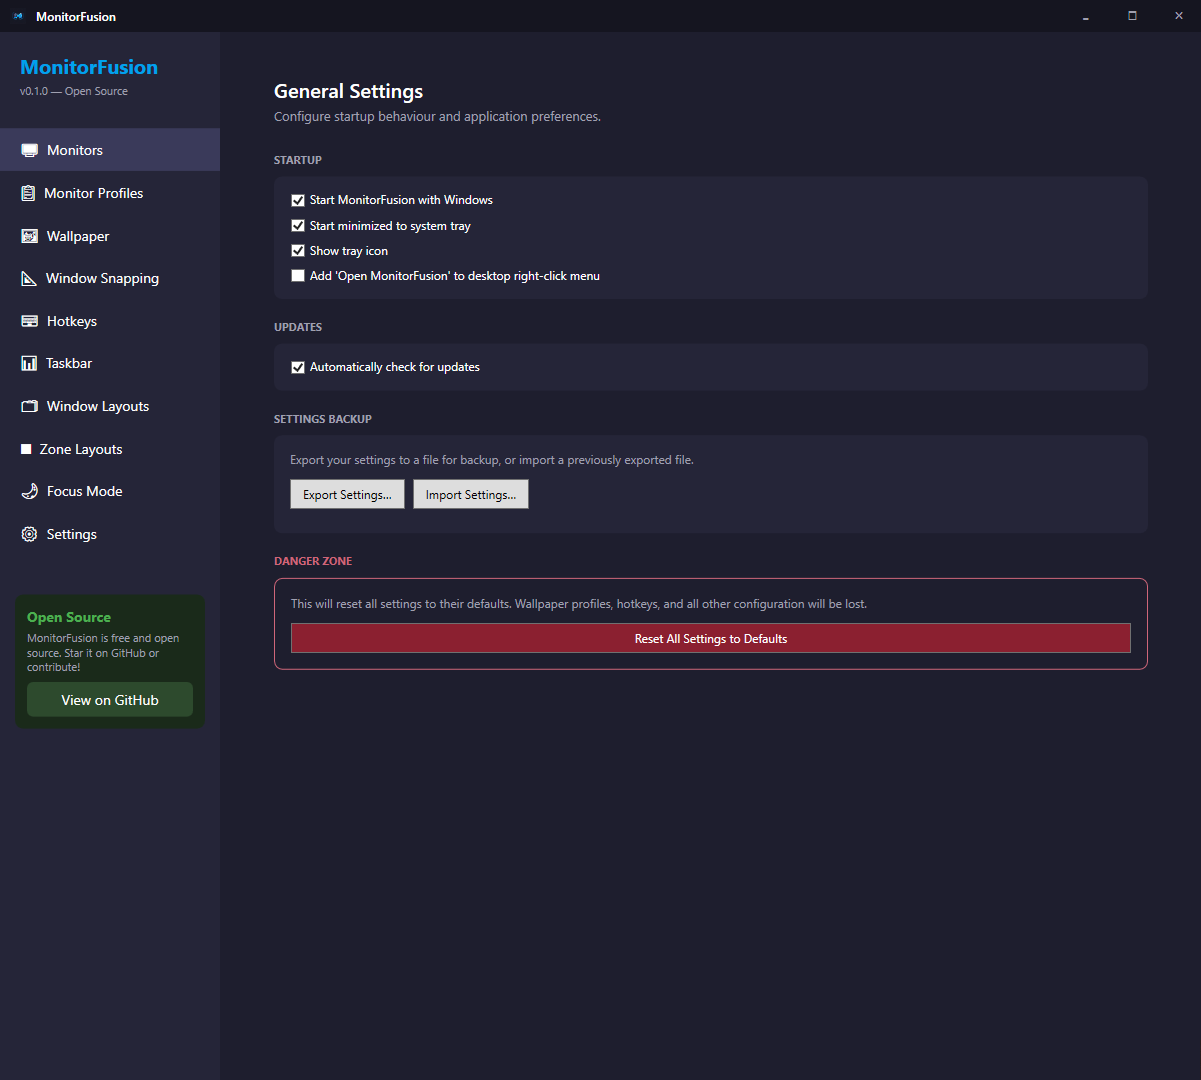The image size is (1201, 1080).
Task: Open the 'View on GitHub' link
Action: point(109,699)
